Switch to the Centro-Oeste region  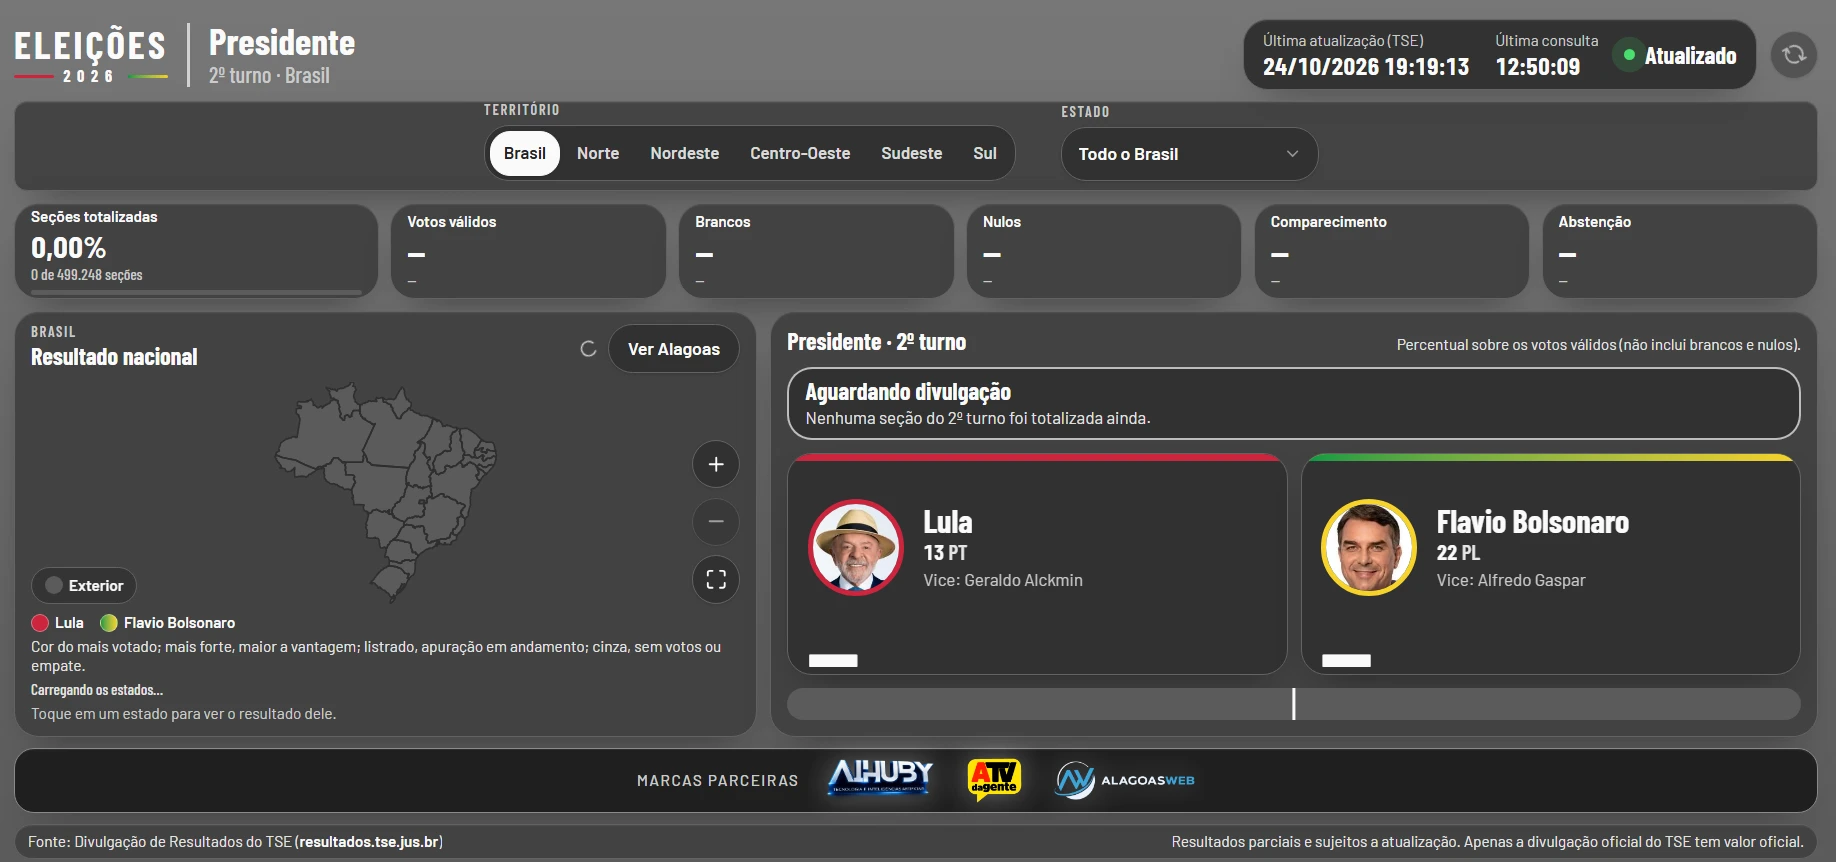pyautogui.click(x=800, y=154)
